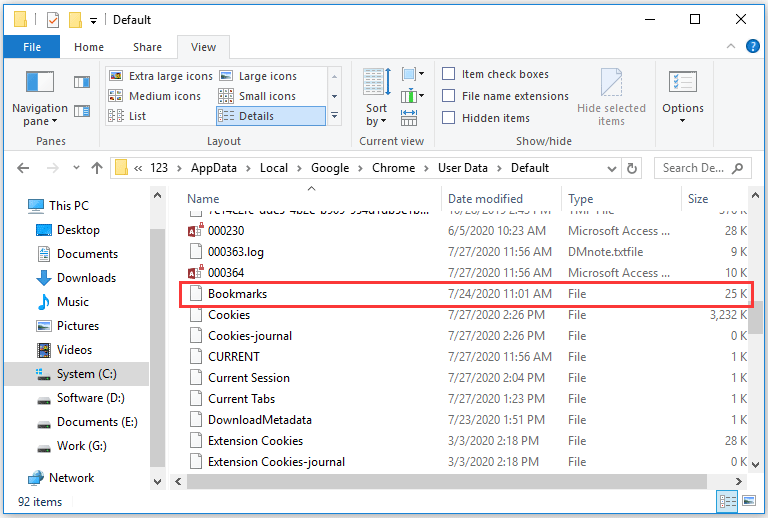Go back with the Back arrow
Image resolution: width=768 pixels, height=518 pixels.
[23, 168]
